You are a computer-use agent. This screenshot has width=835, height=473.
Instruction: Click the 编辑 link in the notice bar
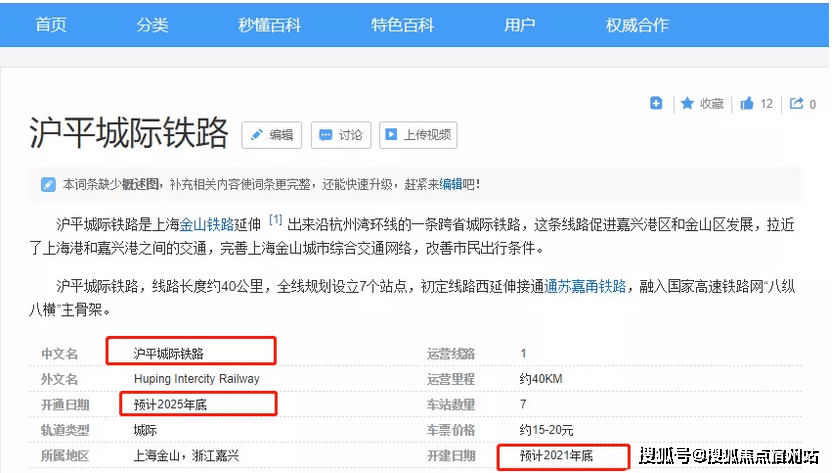coord(451,184)
